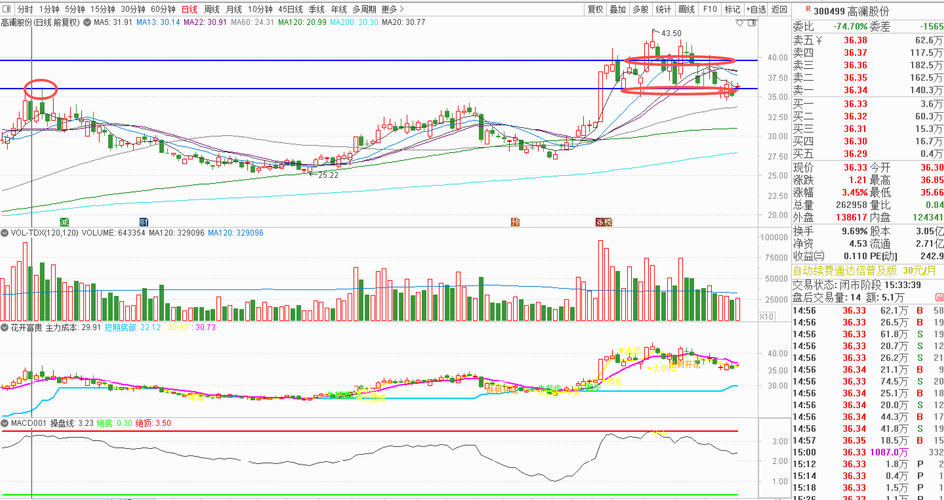The height and width of the screenshot is (500, 944).
Task: Click the blue 财 event marker
Action: (143, 223)
